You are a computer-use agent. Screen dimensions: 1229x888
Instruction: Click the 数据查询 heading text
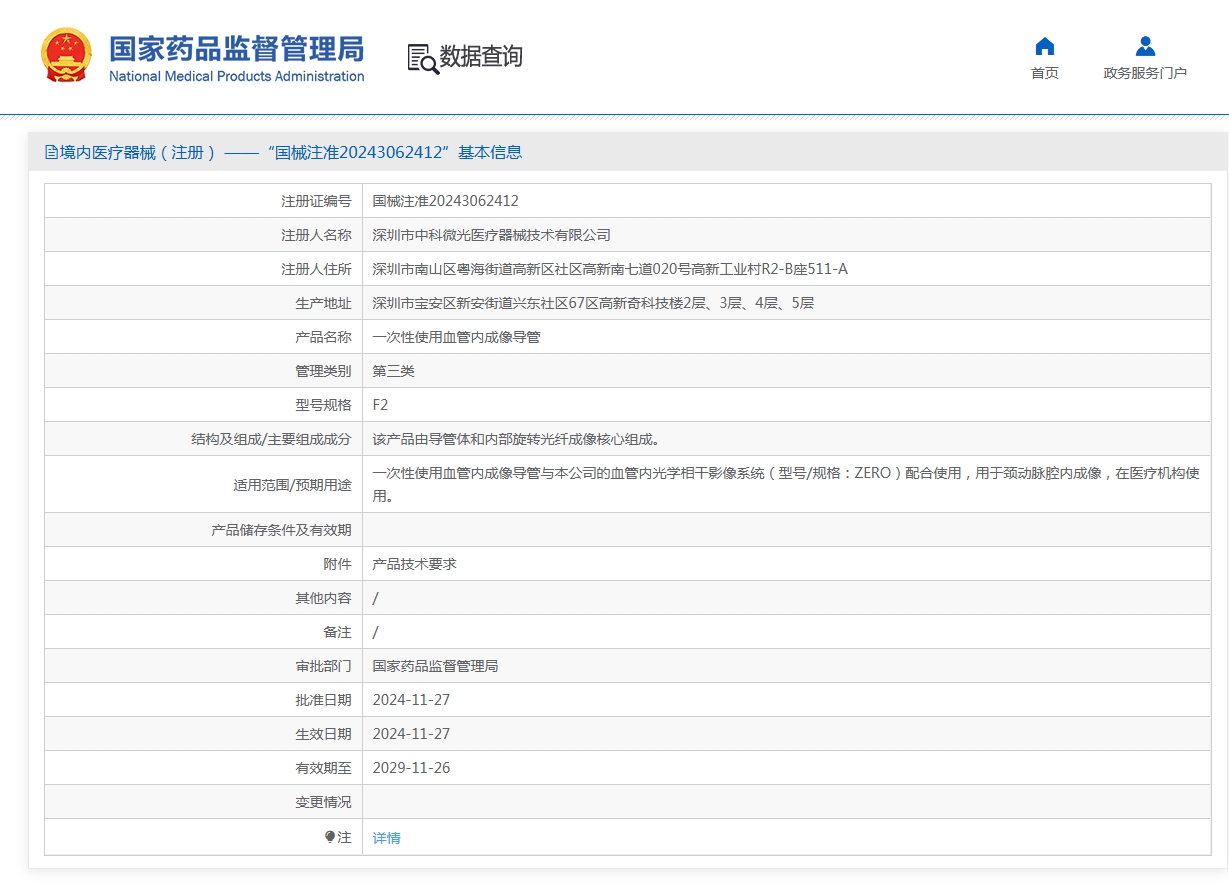(x=481, y=57)
